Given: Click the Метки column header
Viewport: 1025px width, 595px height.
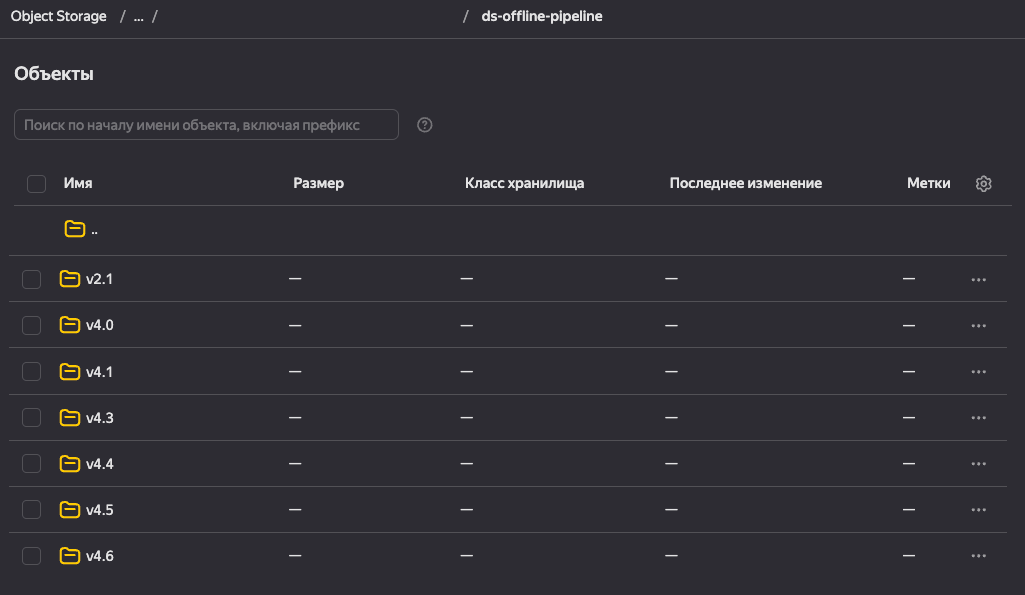Looking at the screenshot, I should 928,183.
